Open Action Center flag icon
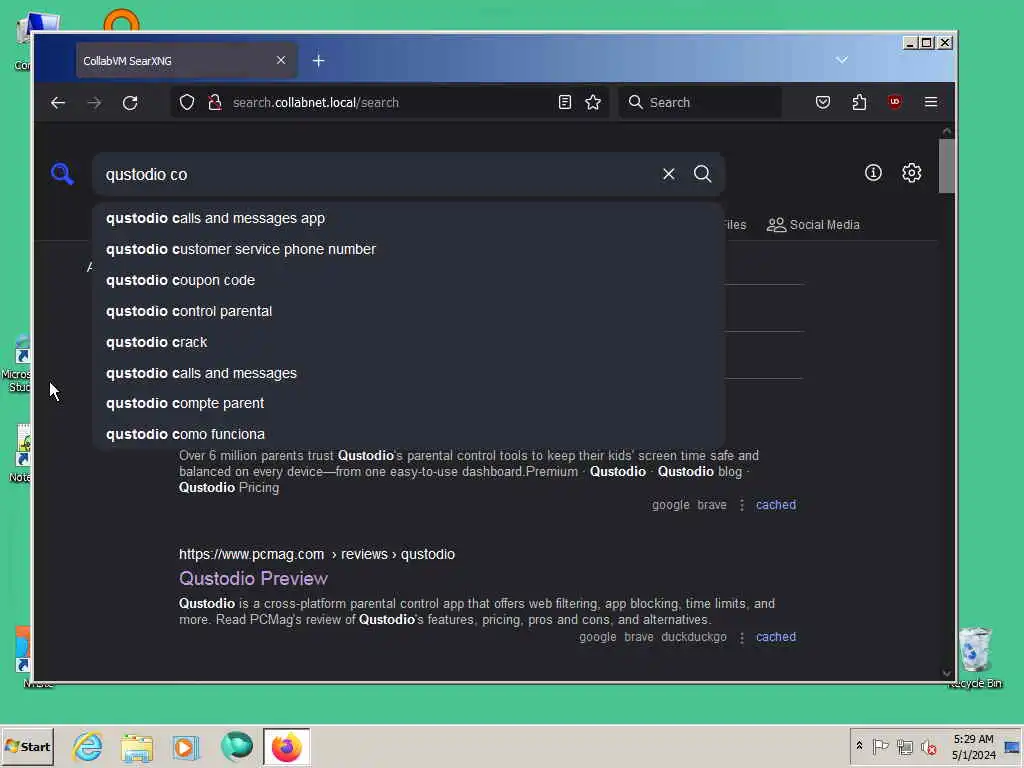Viewport: 1024px width, 768px height. (880, 746)
